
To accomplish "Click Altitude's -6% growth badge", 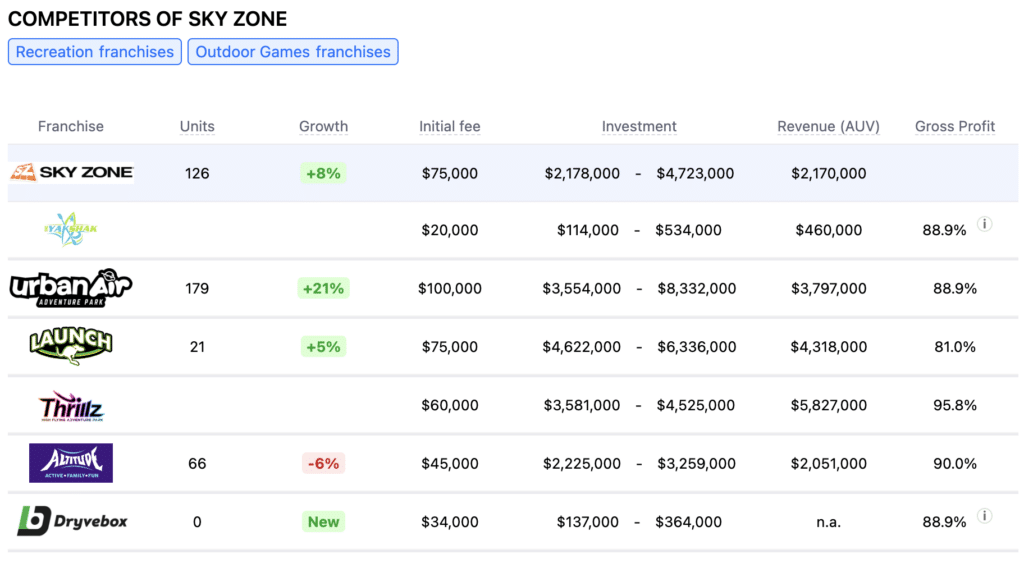I will [x=323, y=464].
